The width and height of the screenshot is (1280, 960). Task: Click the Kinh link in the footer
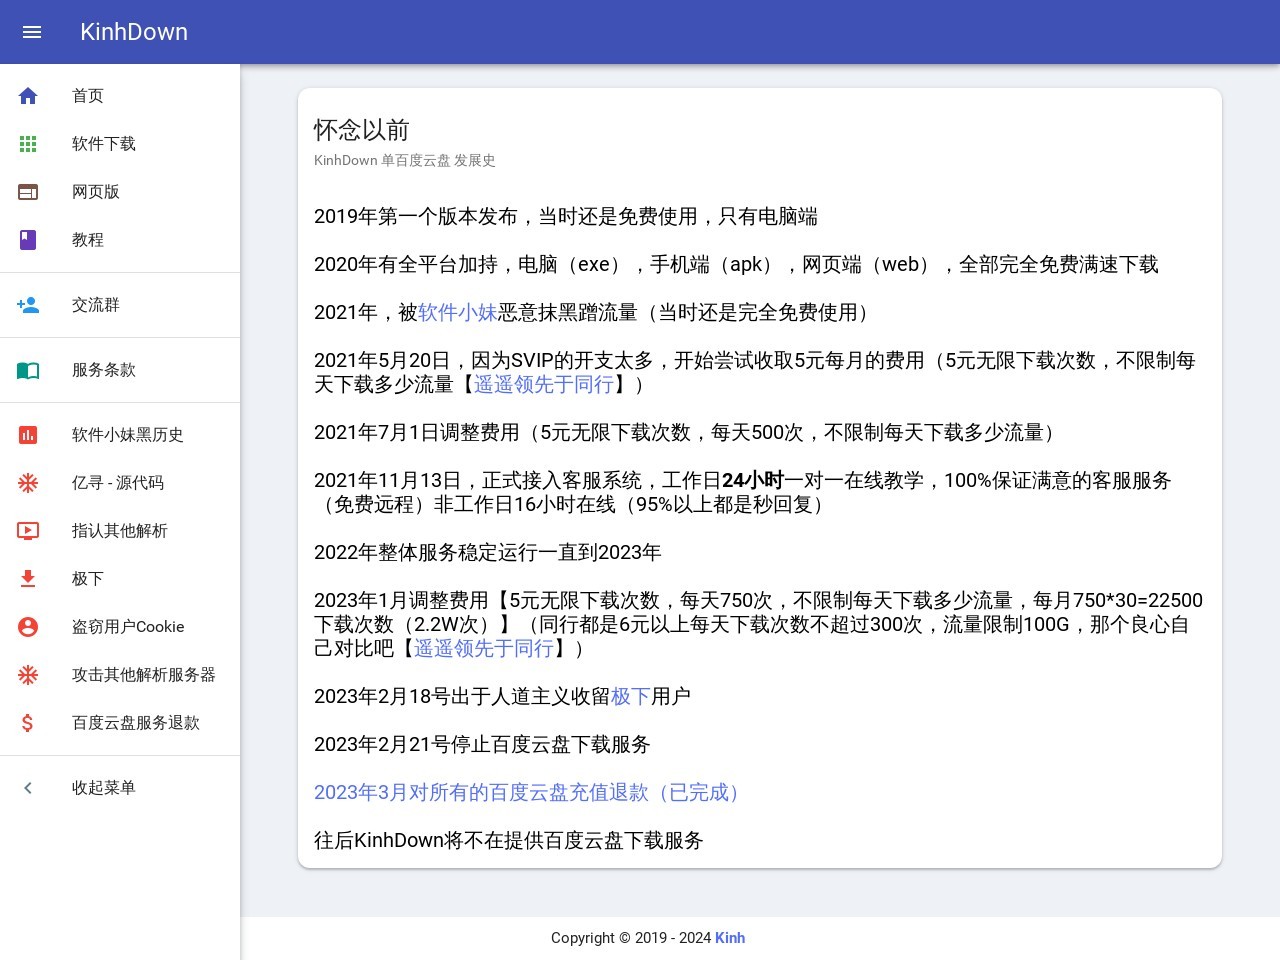pyautogui.click(x=730, y=938)
